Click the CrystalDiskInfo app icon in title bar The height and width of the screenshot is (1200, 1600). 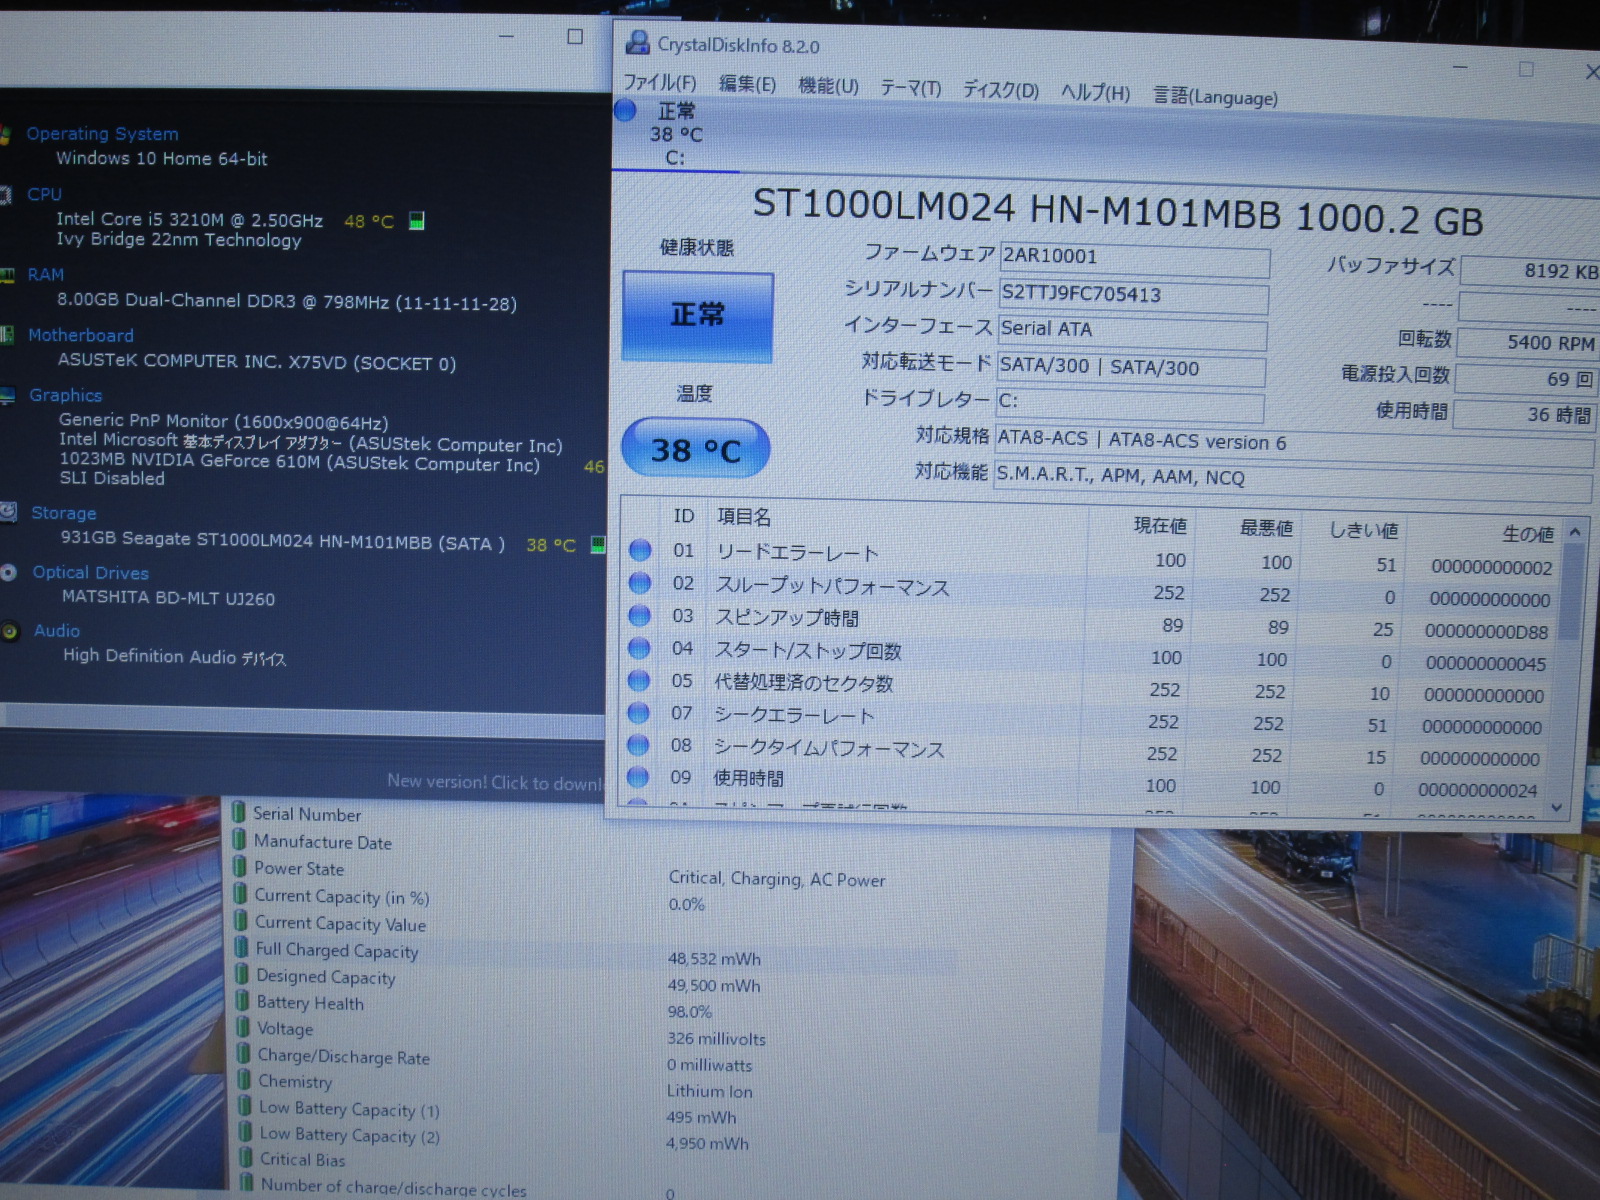pos(636,43)
